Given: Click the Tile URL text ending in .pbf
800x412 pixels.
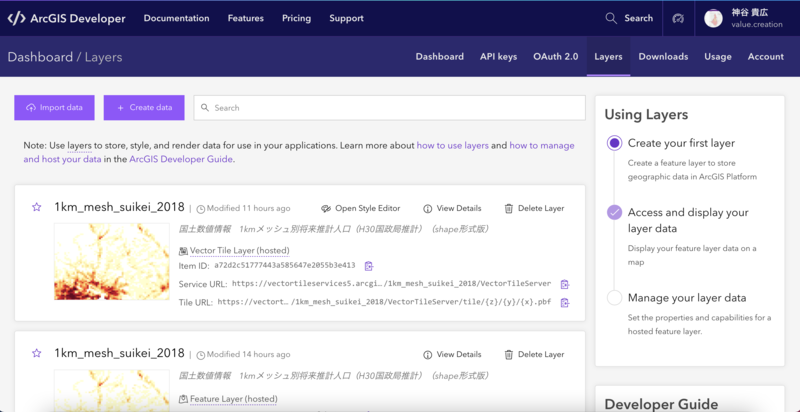Looking at the screenshot, I should coord(384,302).
